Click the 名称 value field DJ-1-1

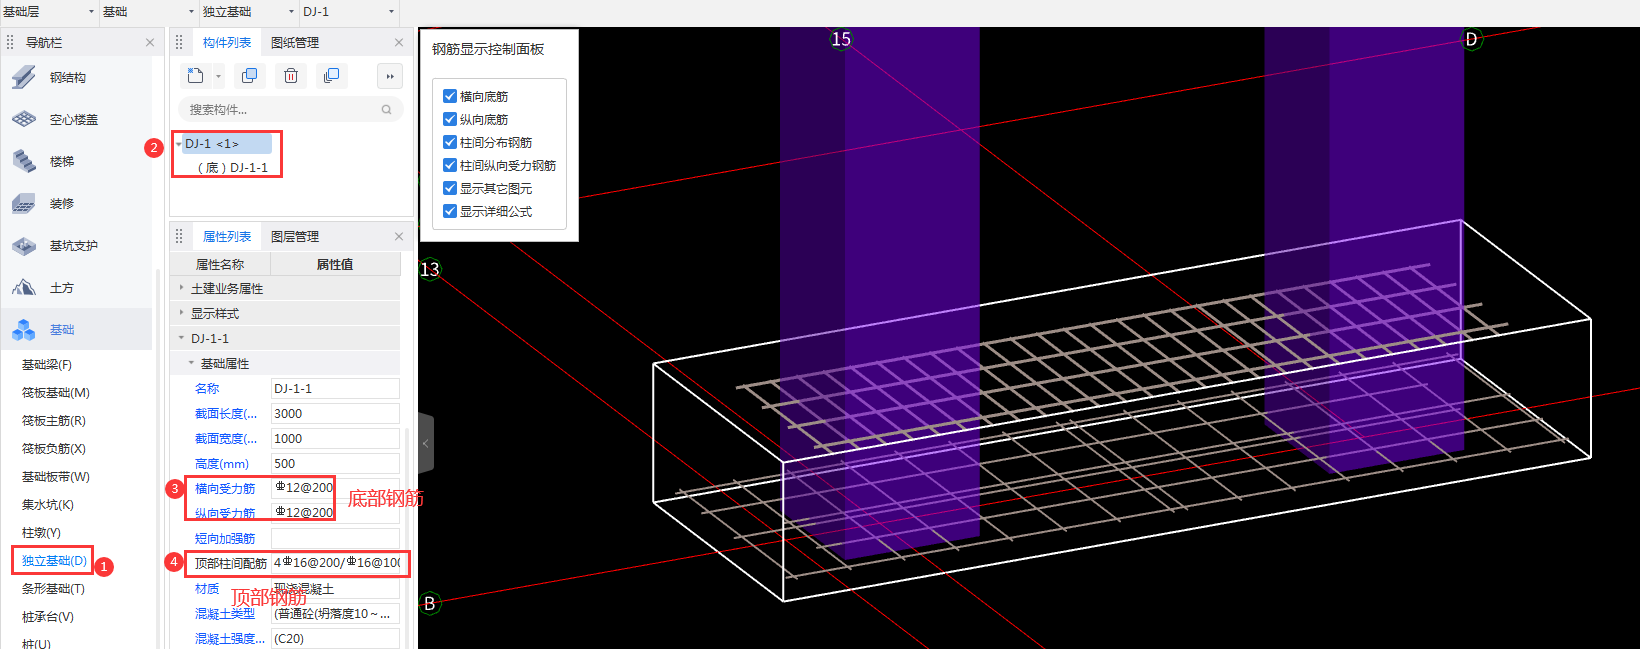click(x=335, y=388)
